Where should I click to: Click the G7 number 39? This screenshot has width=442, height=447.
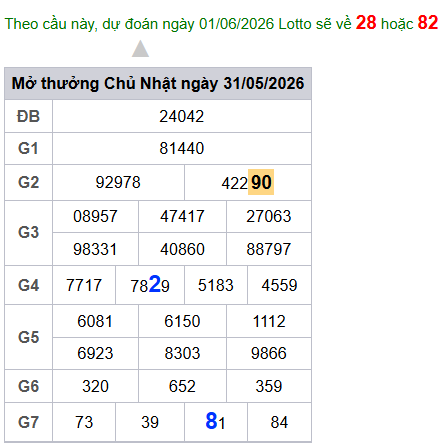pyautogui.click(x=150, y=422)
